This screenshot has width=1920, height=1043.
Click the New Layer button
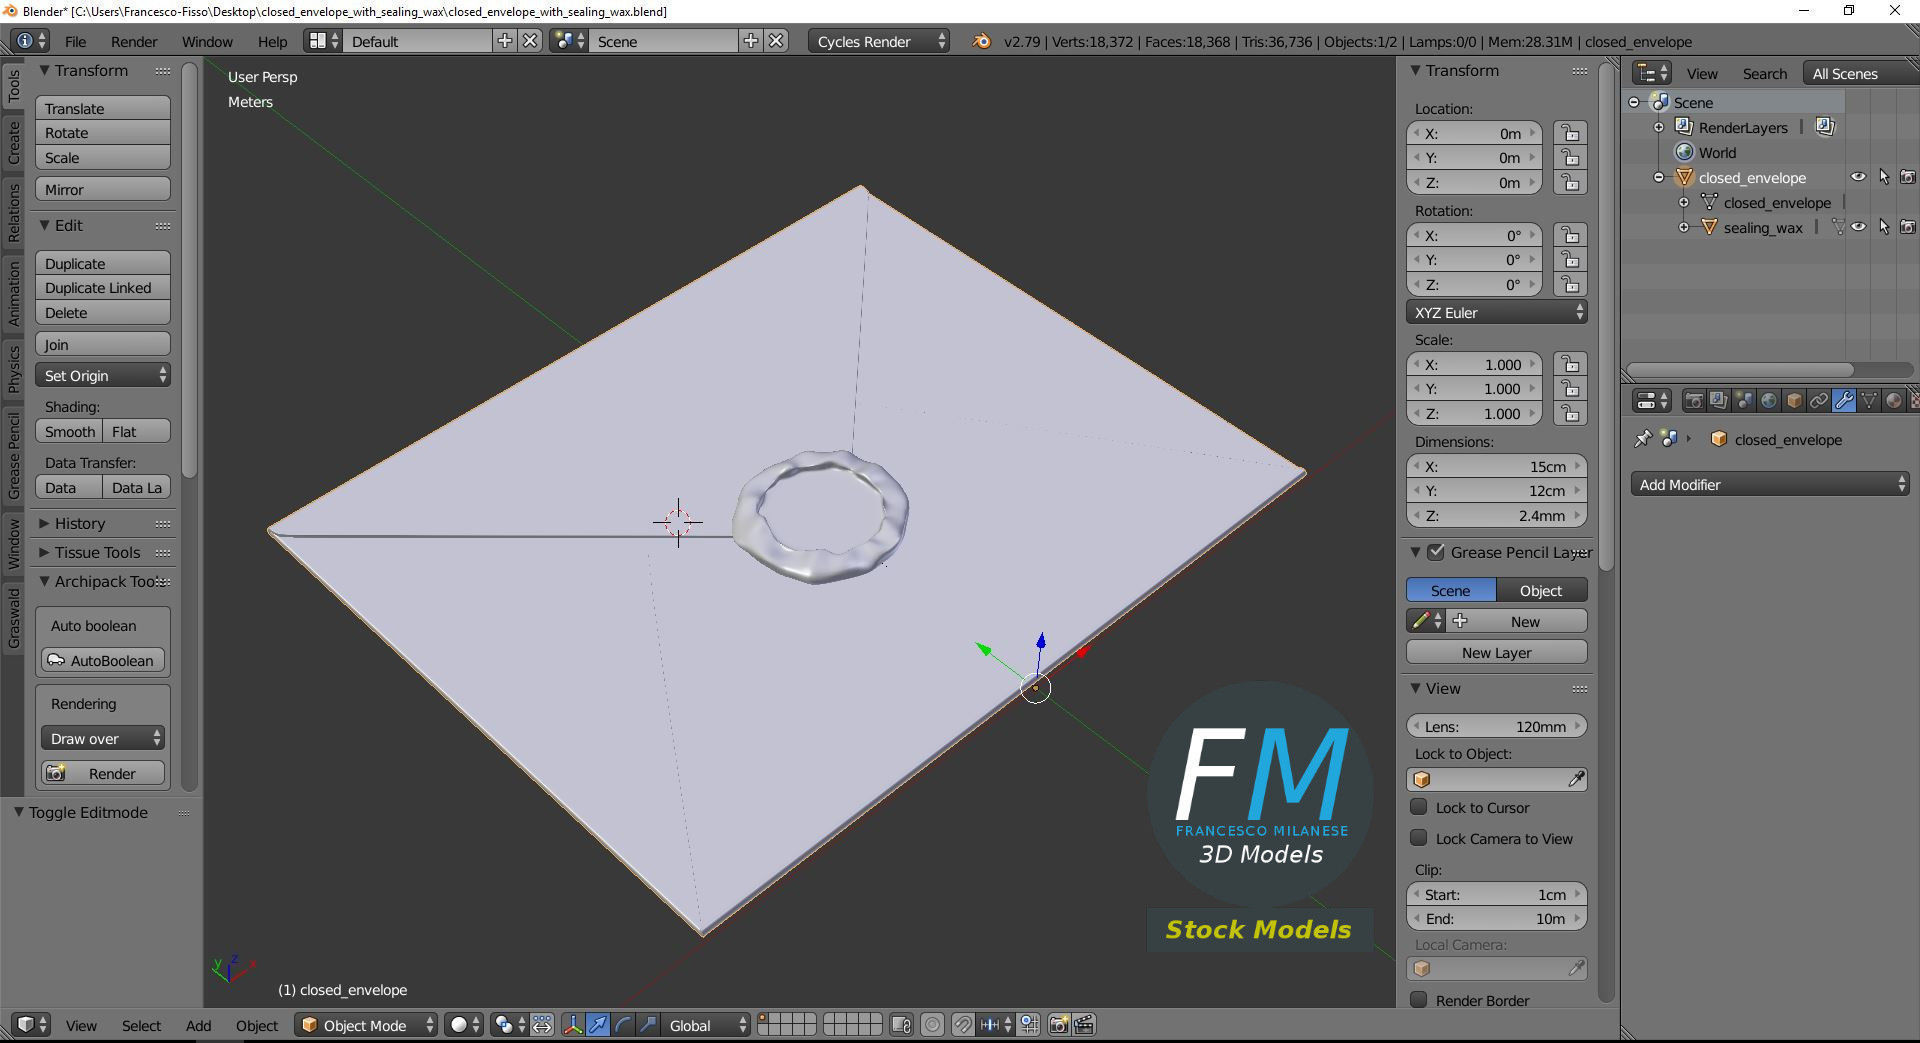pyautogui.click(x=1496, y=652)
